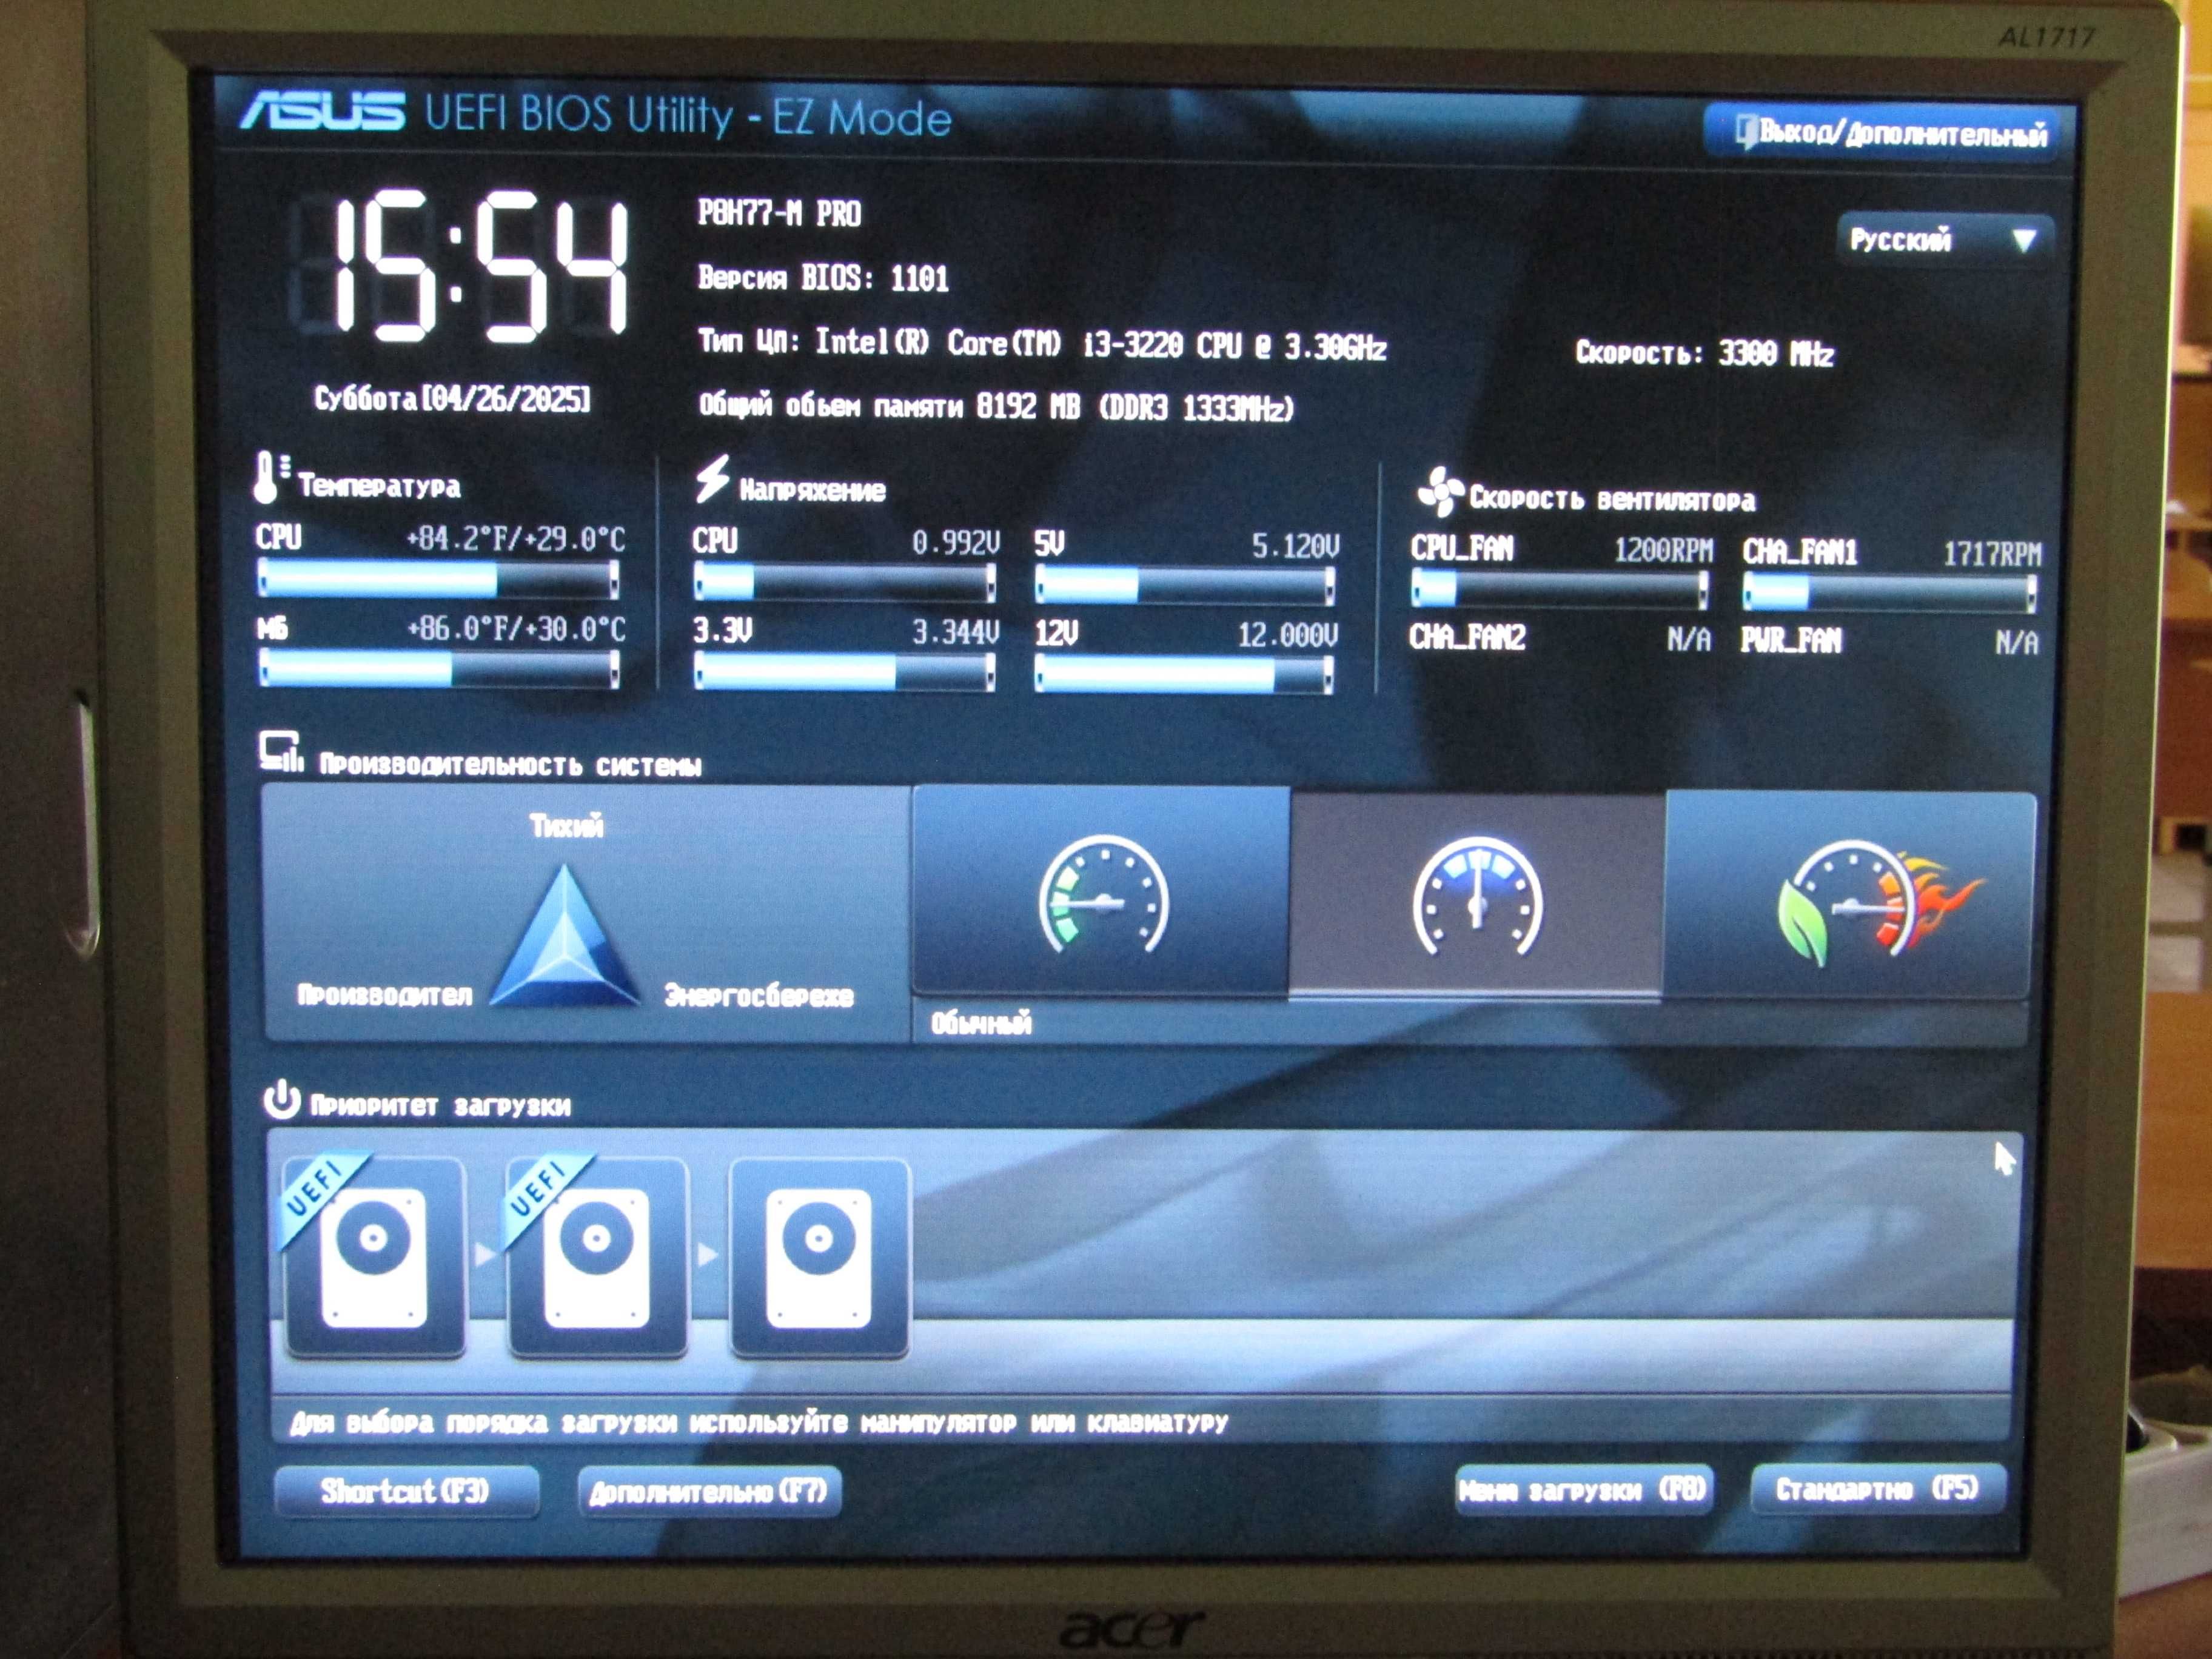
Task: Select the third non-UEFI boot drive icon
Action: [819, 1257]
